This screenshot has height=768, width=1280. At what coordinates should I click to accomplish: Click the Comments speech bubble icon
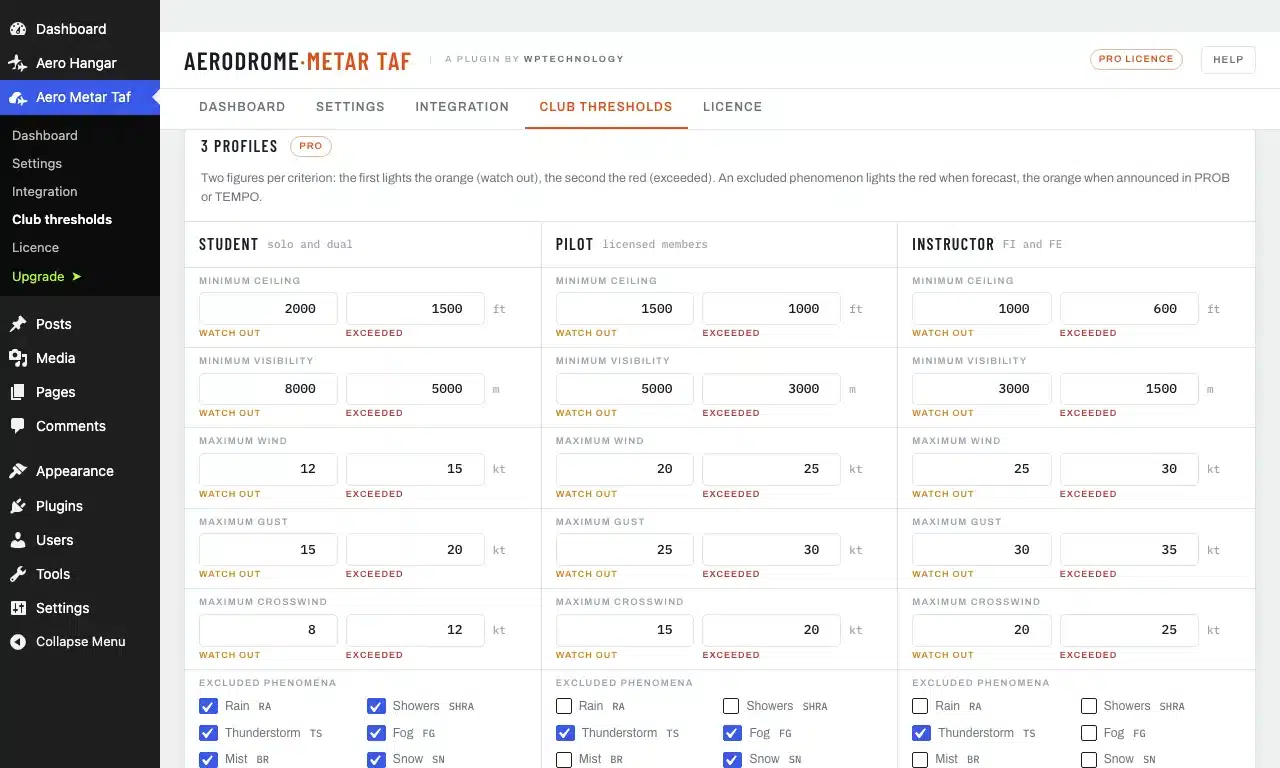pyautogui.click(x=18, y=426)
